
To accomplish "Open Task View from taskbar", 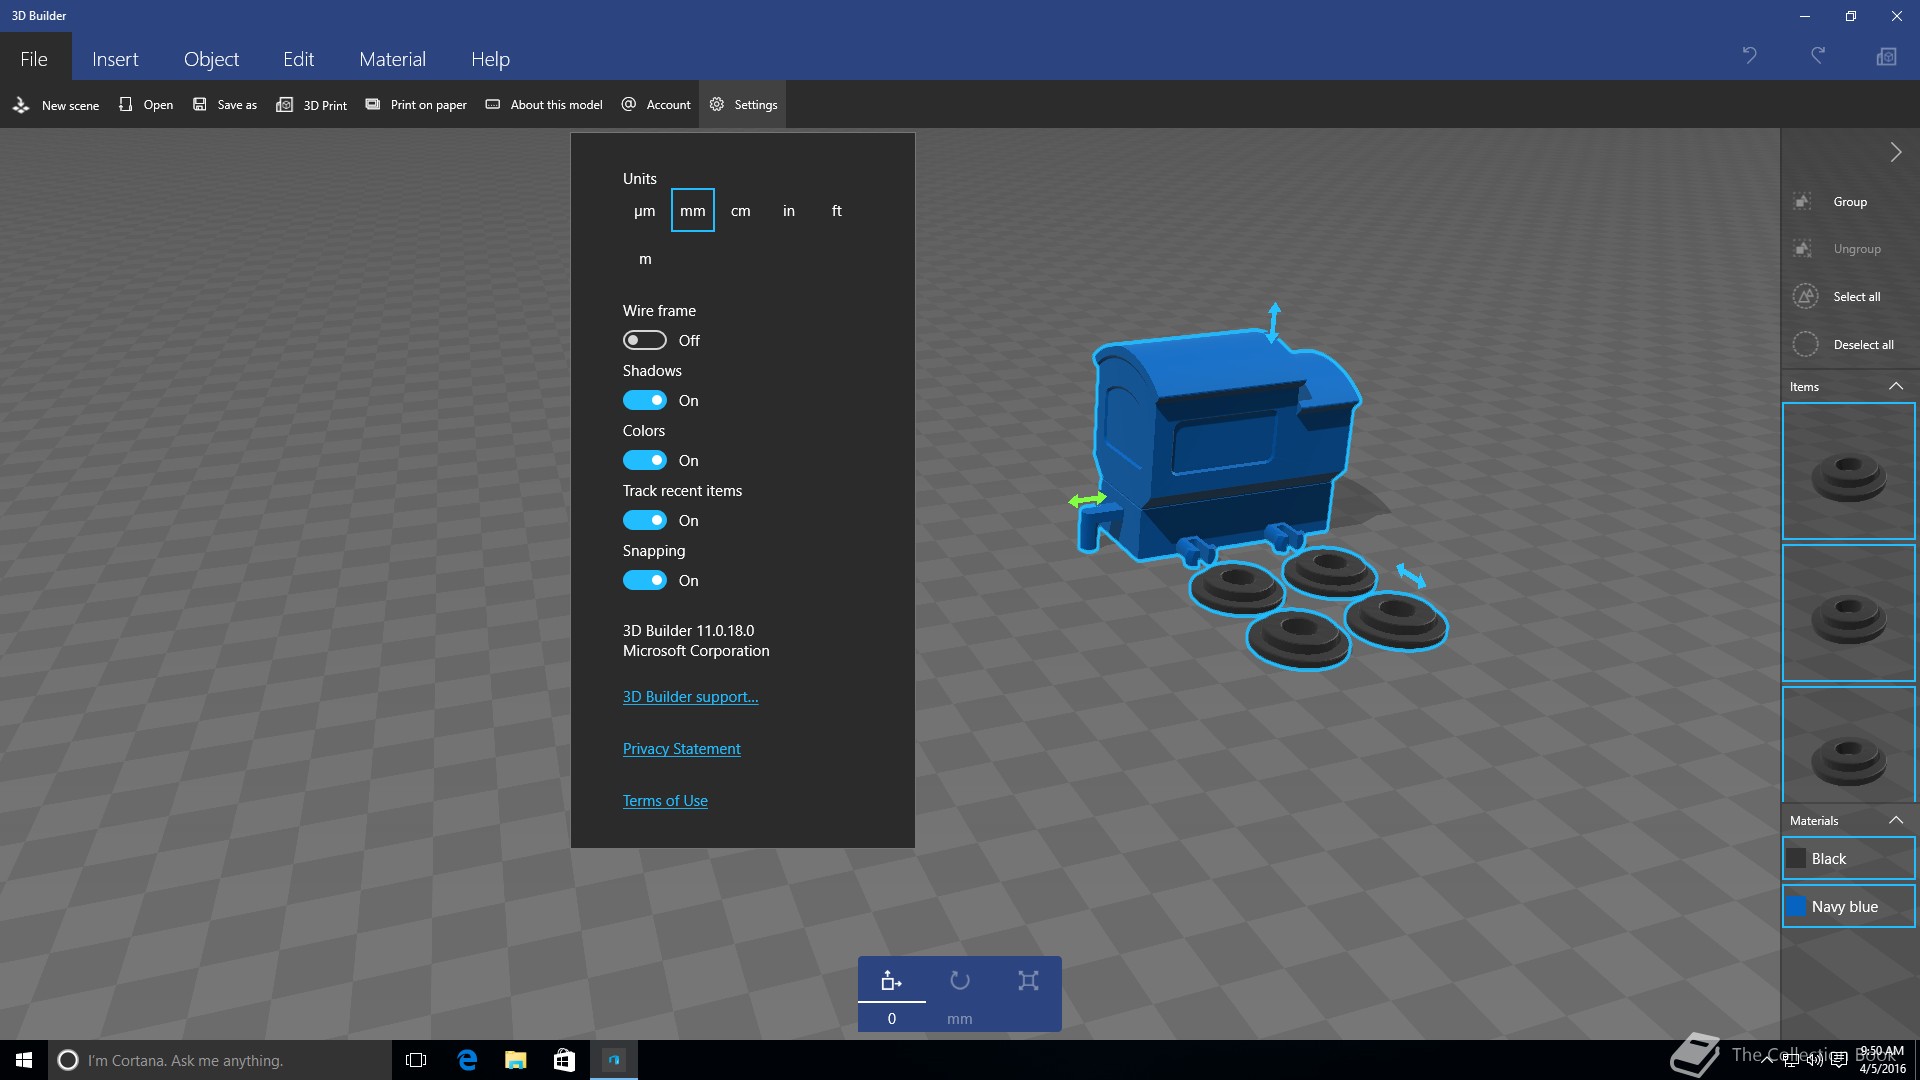I will pos(416,1060).
